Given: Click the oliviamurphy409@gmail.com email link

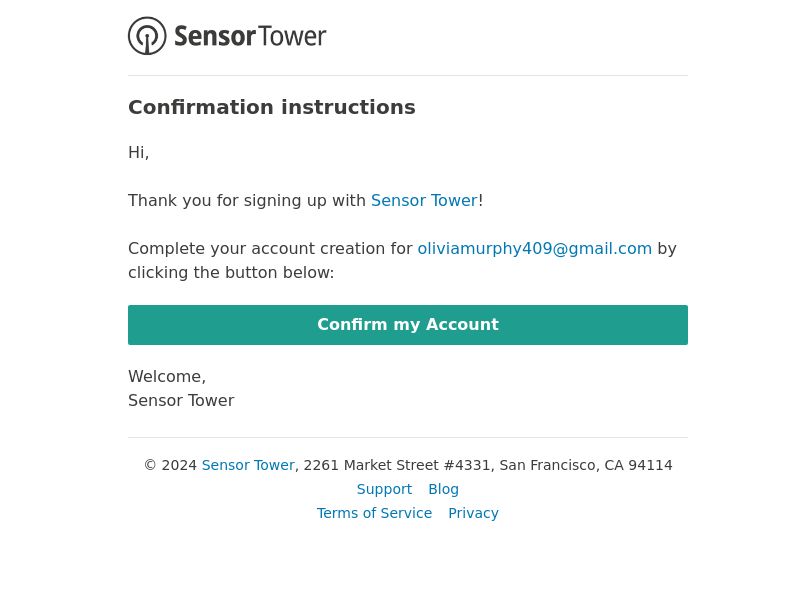Looking at the screenshot, I should click(x=535, y=248).
